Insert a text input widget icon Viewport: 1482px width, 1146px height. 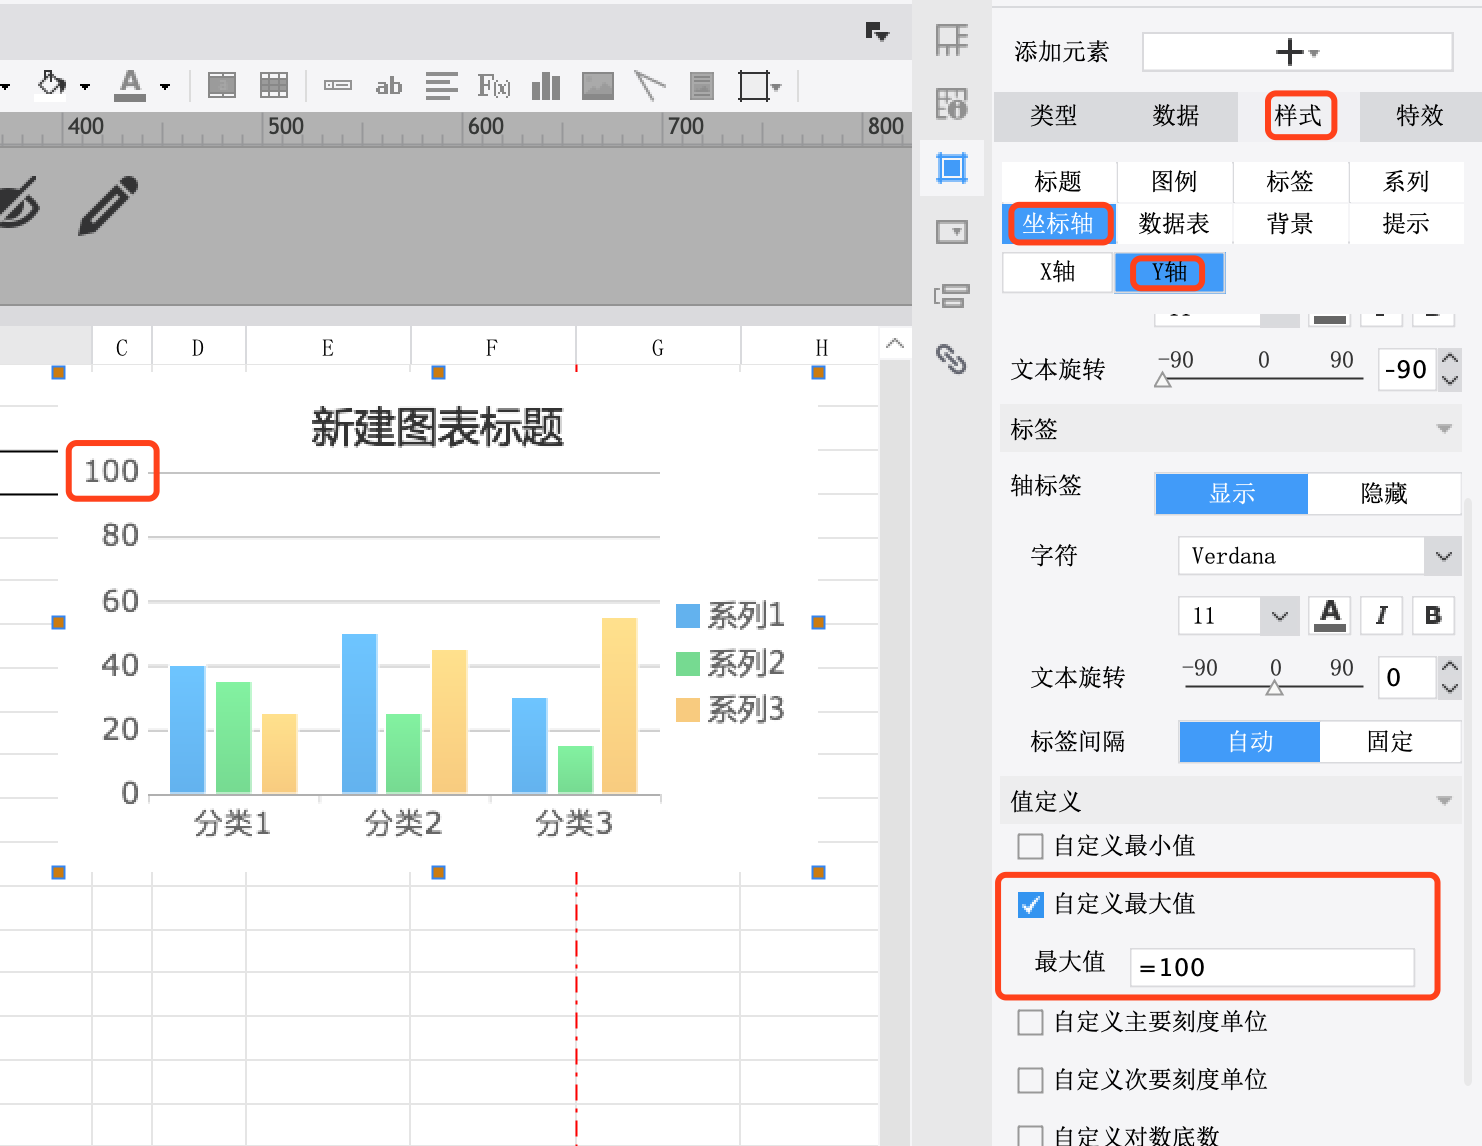pos(338,86)
